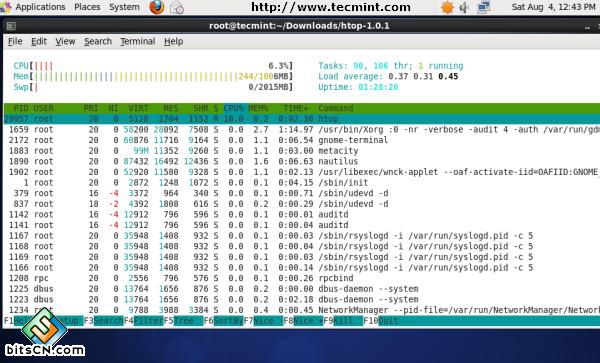Sort by the CPU% column header
Viewport: 600px width, 363px height.
[233, 108]
